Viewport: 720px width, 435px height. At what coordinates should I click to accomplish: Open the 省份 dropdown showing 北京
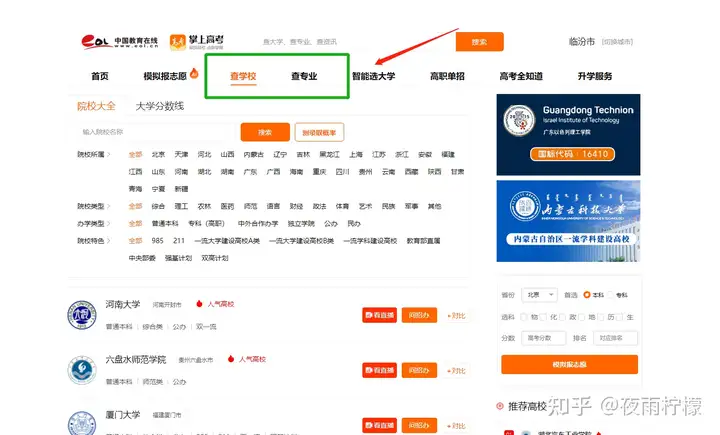539,295
